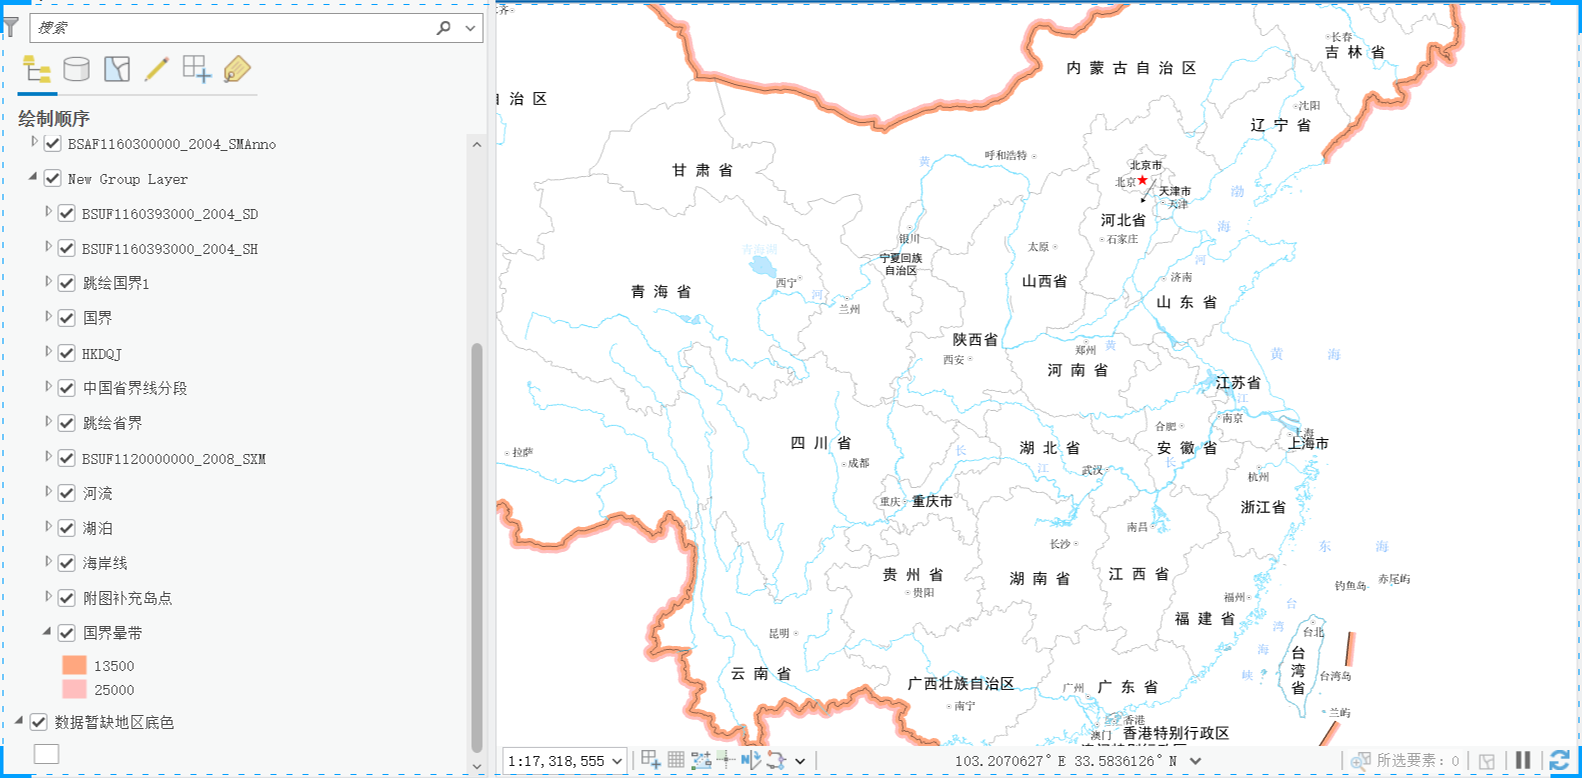Image resolution: width=1583 pixels, height=778 pixels.
Task: Open the coordinate display format dropdown
Action: (1195, 761)
